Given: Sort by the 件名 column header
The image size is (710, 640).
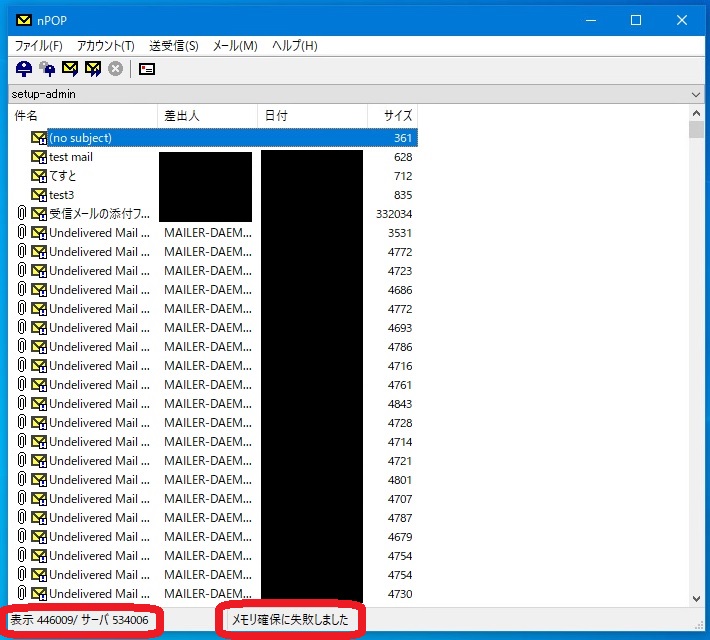Looking at the screenshot, I should pyautogui.click(x=83, y=116).
